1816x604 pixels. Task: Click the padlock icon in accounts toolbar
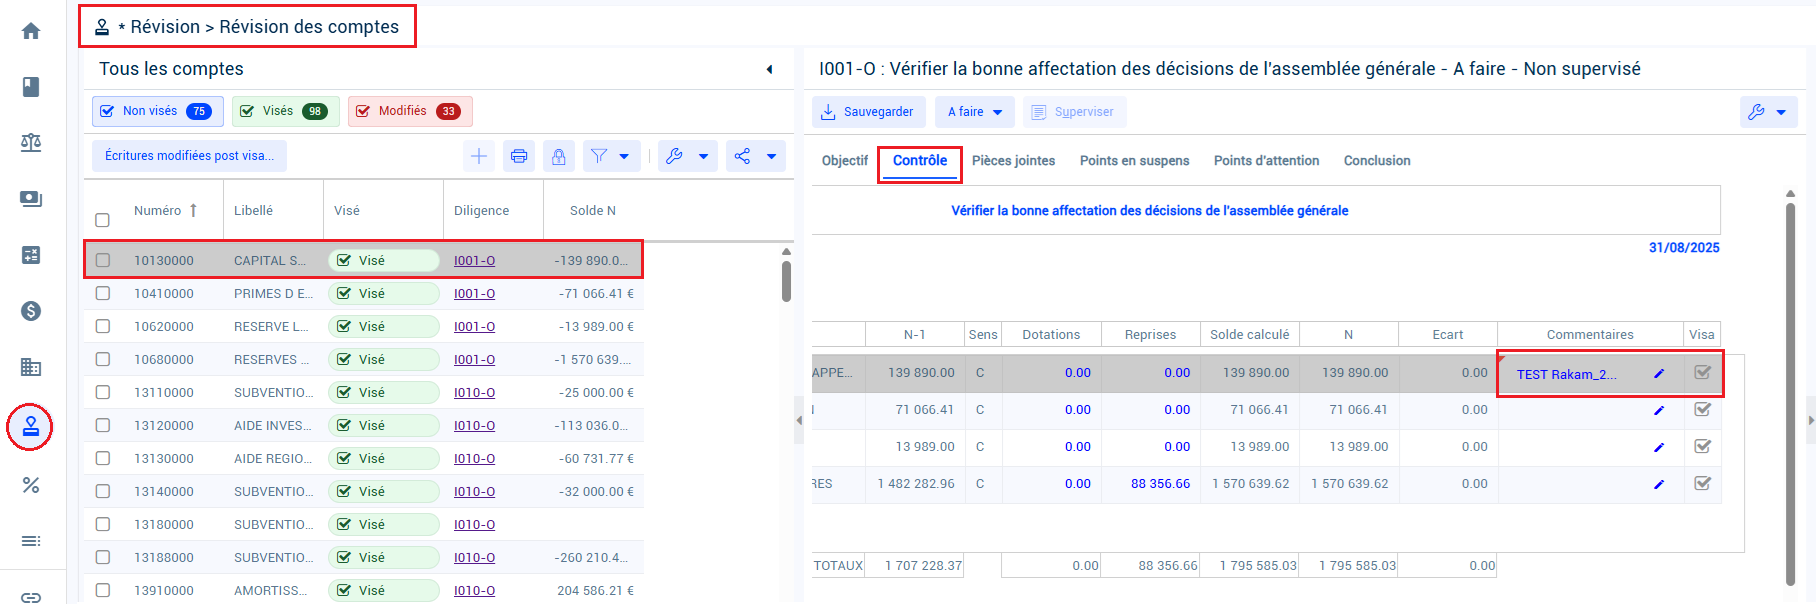[559, 156]
